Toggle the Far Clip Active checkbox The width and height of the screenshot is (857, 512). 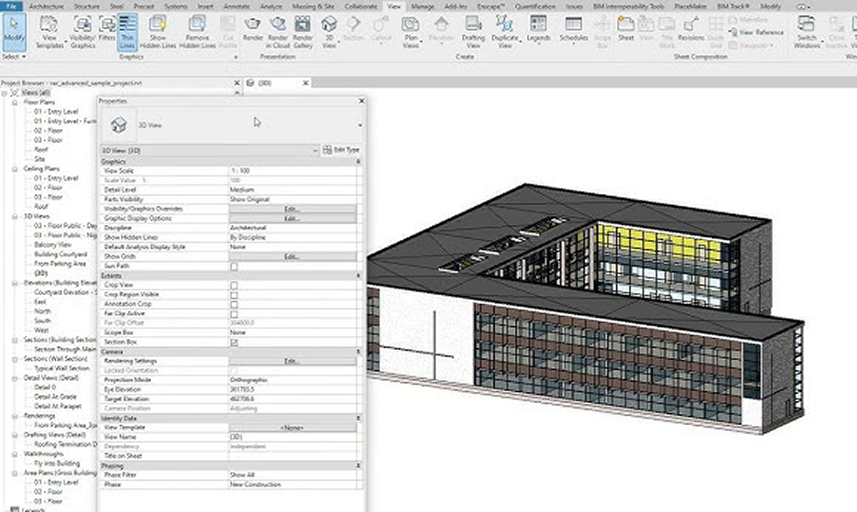[x=234, y=314]
